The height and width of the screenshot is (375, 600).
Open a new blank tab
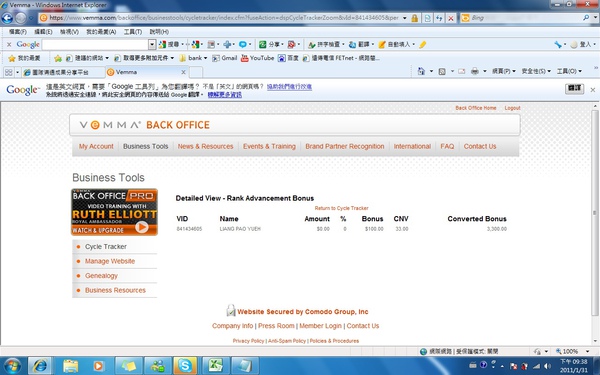(196, 72)
